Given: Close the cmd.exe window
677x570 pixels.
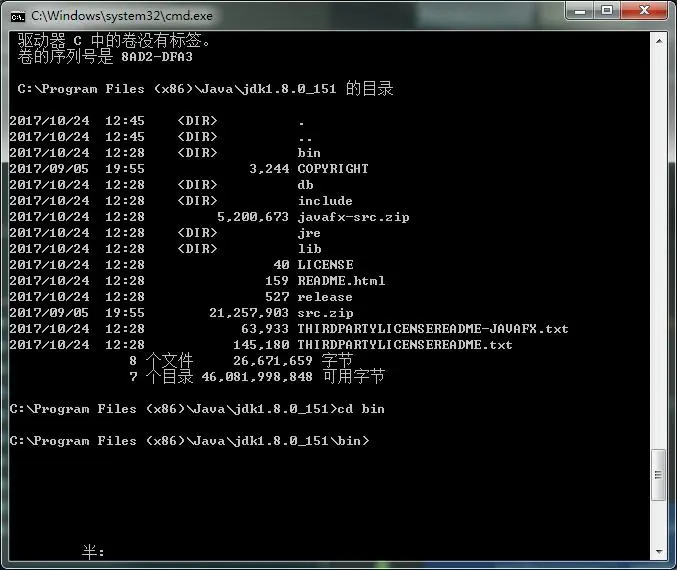Looking at the screenshot, I should [644, 11].
